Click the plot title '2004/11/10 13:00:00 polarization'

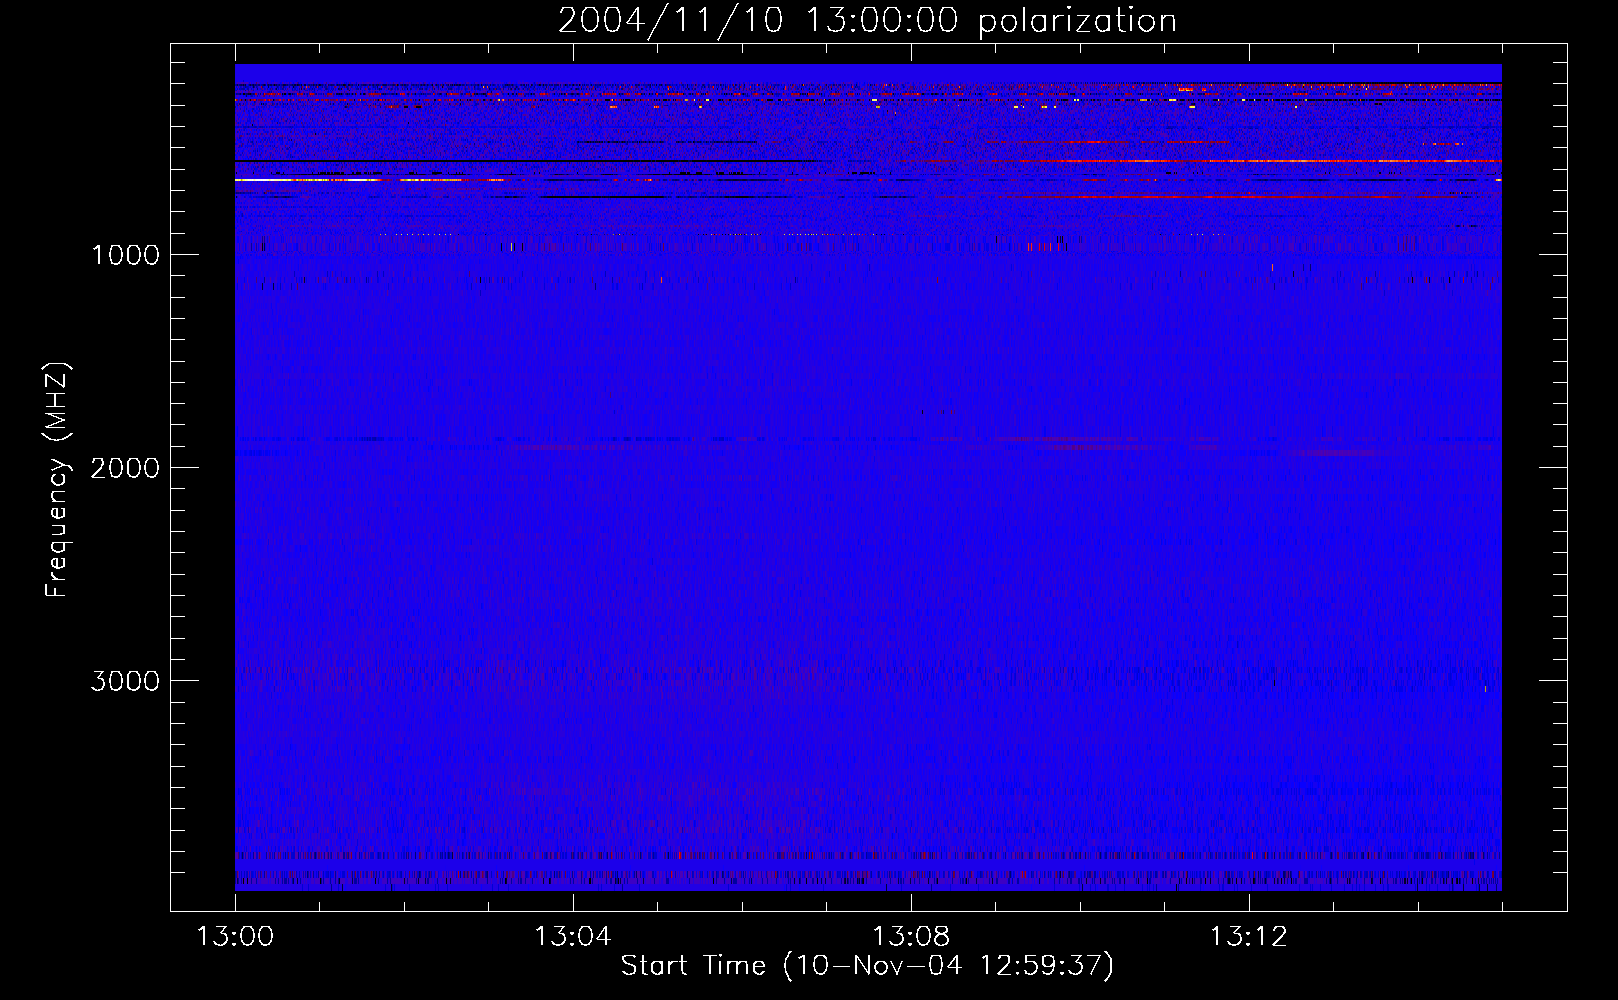tap(867, 21)
